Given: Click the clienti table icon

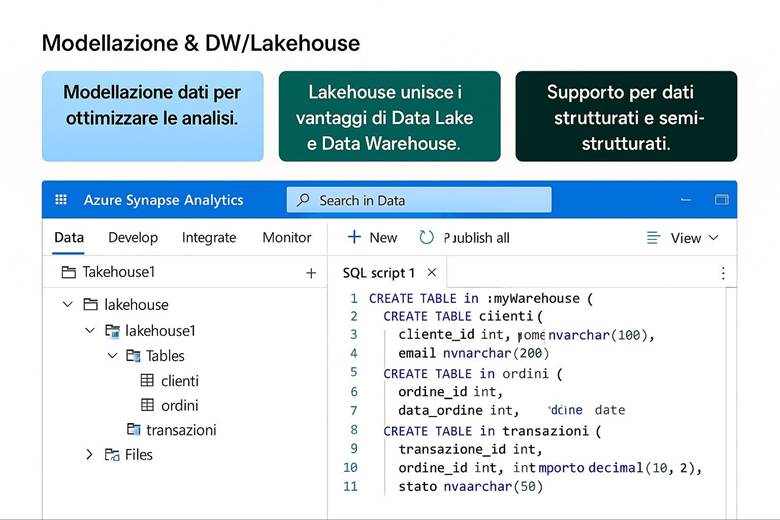Looking at the screenshot, I should [x=147, y=381].
